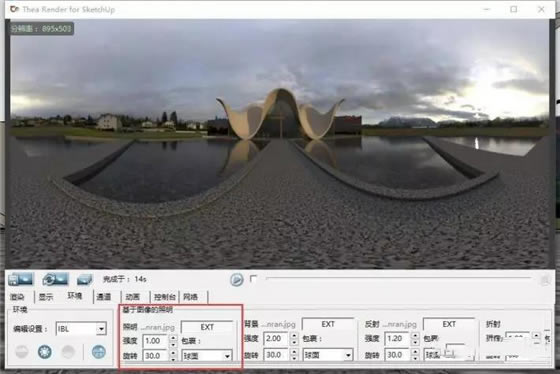Switch to the 显示 tab
560x374 pixels.
click(46, 297)
